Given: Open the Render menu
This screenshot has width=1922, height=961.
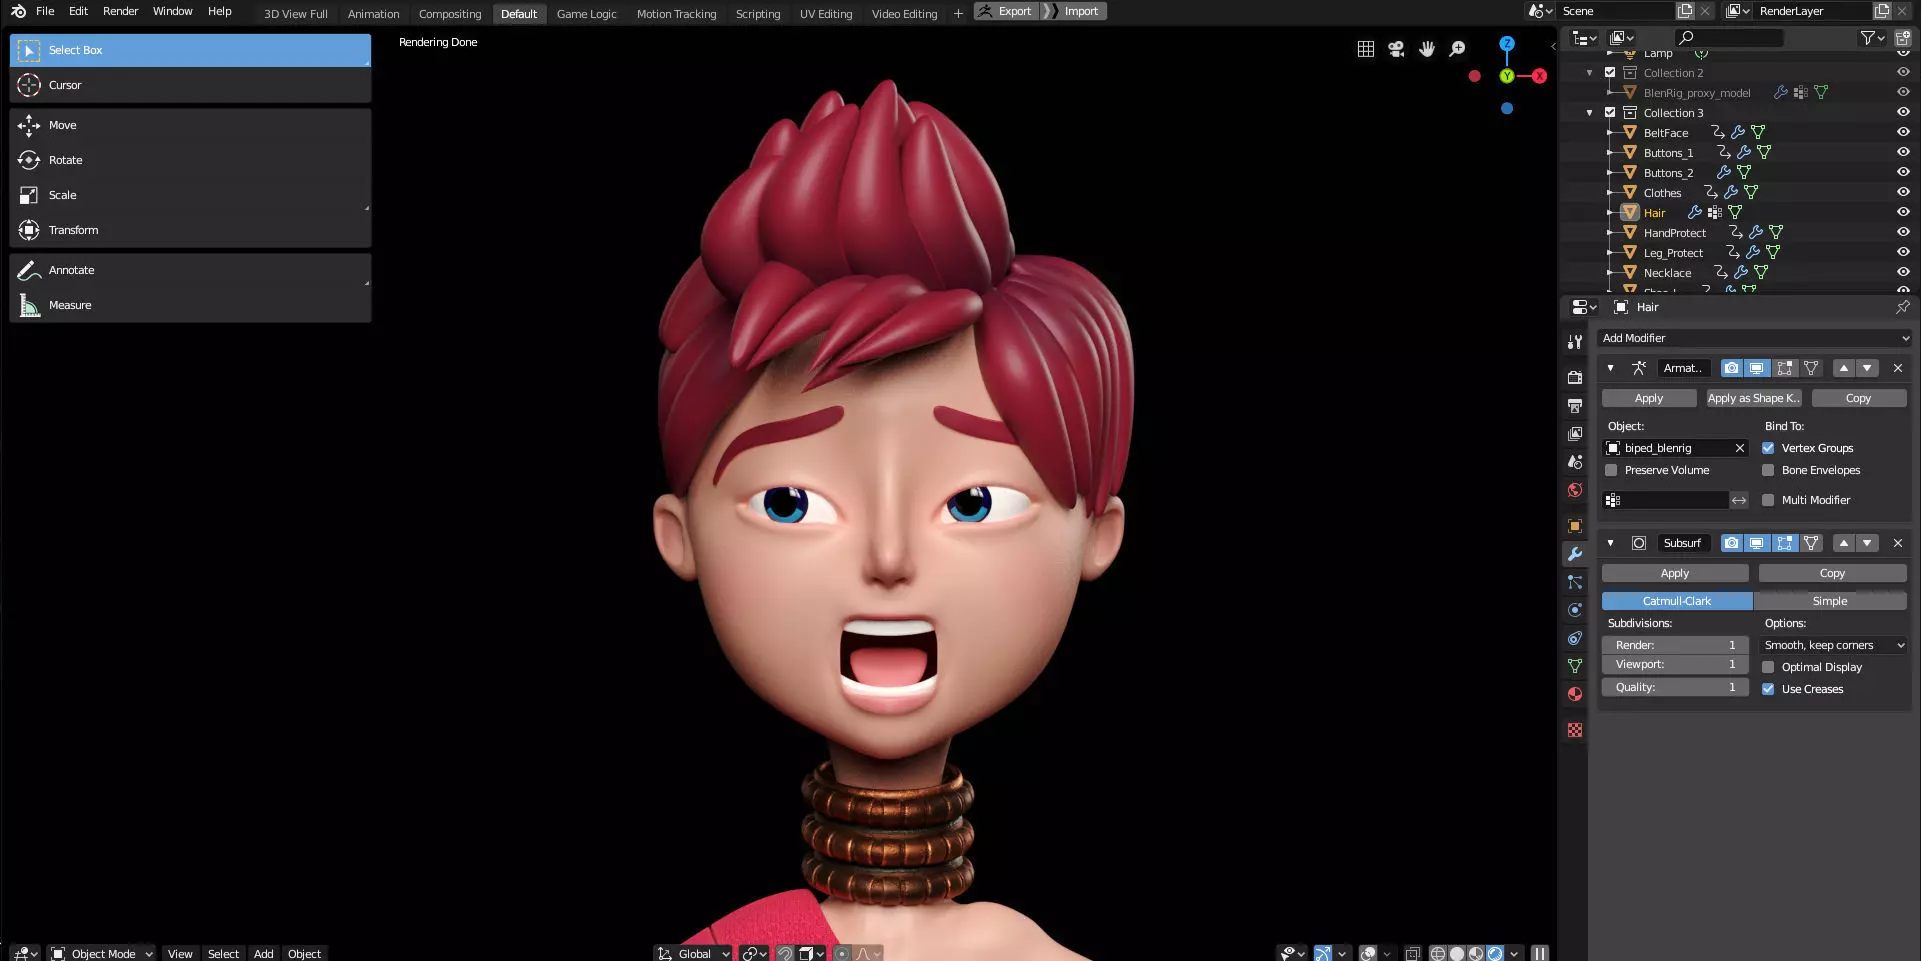Looking at the screenshot, I should pos(120,11).
